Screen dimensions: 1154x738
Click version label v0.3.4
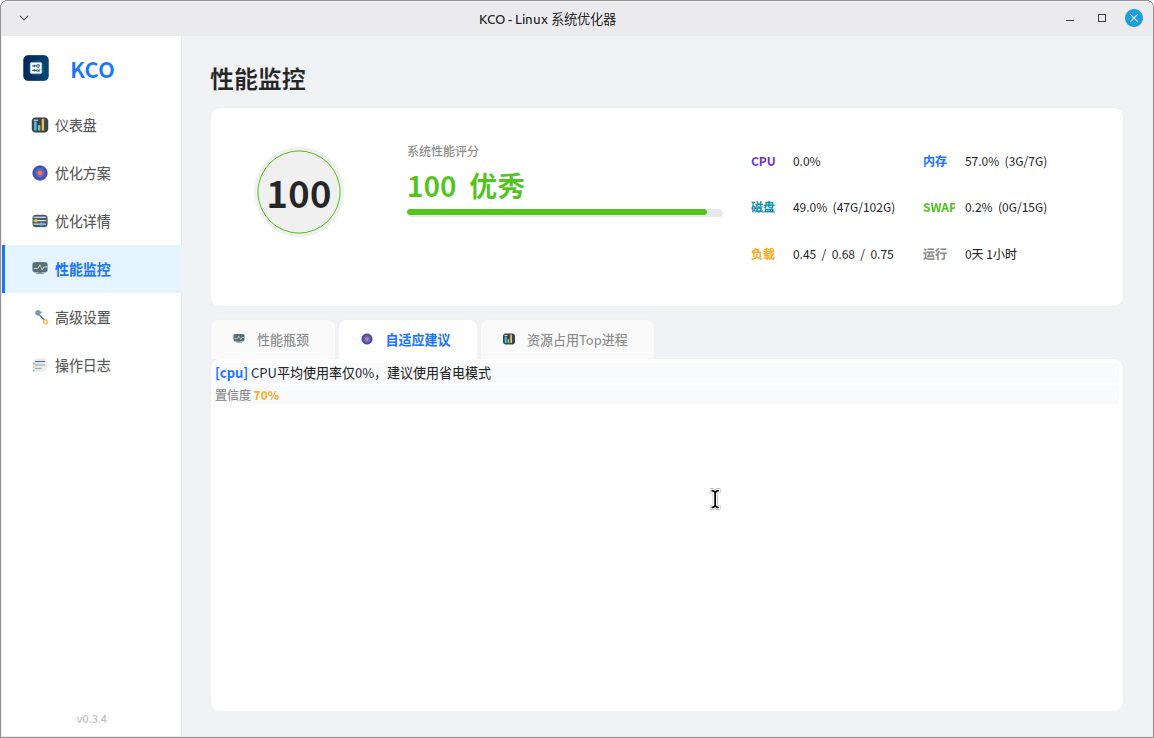click(92, 719)
